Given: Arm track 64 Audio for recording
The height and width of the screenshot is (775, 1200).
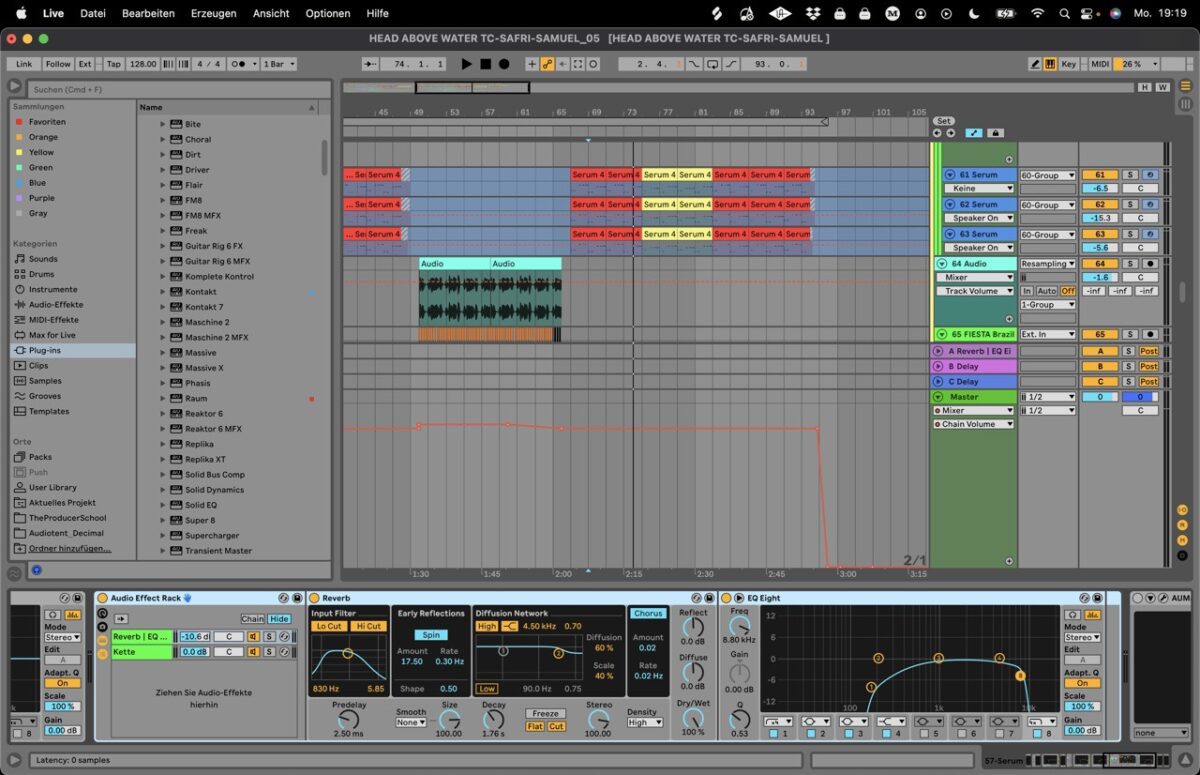Looking at the screenshot, I should (x=1149, y=264).
